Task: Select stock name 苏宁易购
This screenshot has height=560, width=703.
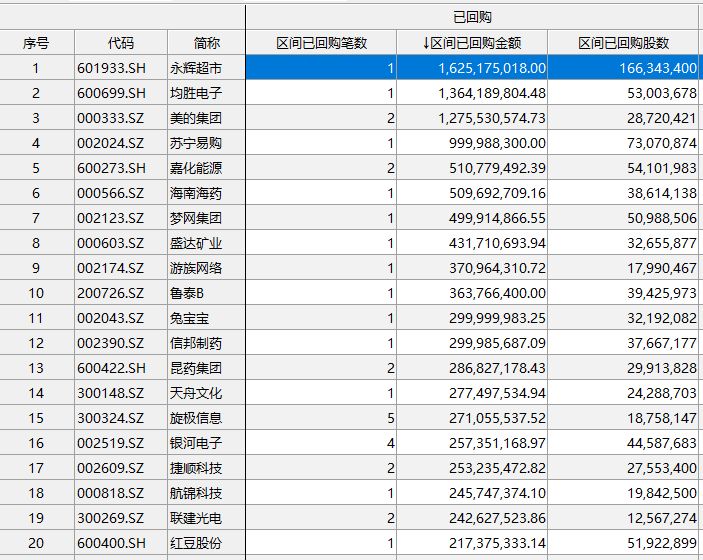Action: tap(196, 143)
